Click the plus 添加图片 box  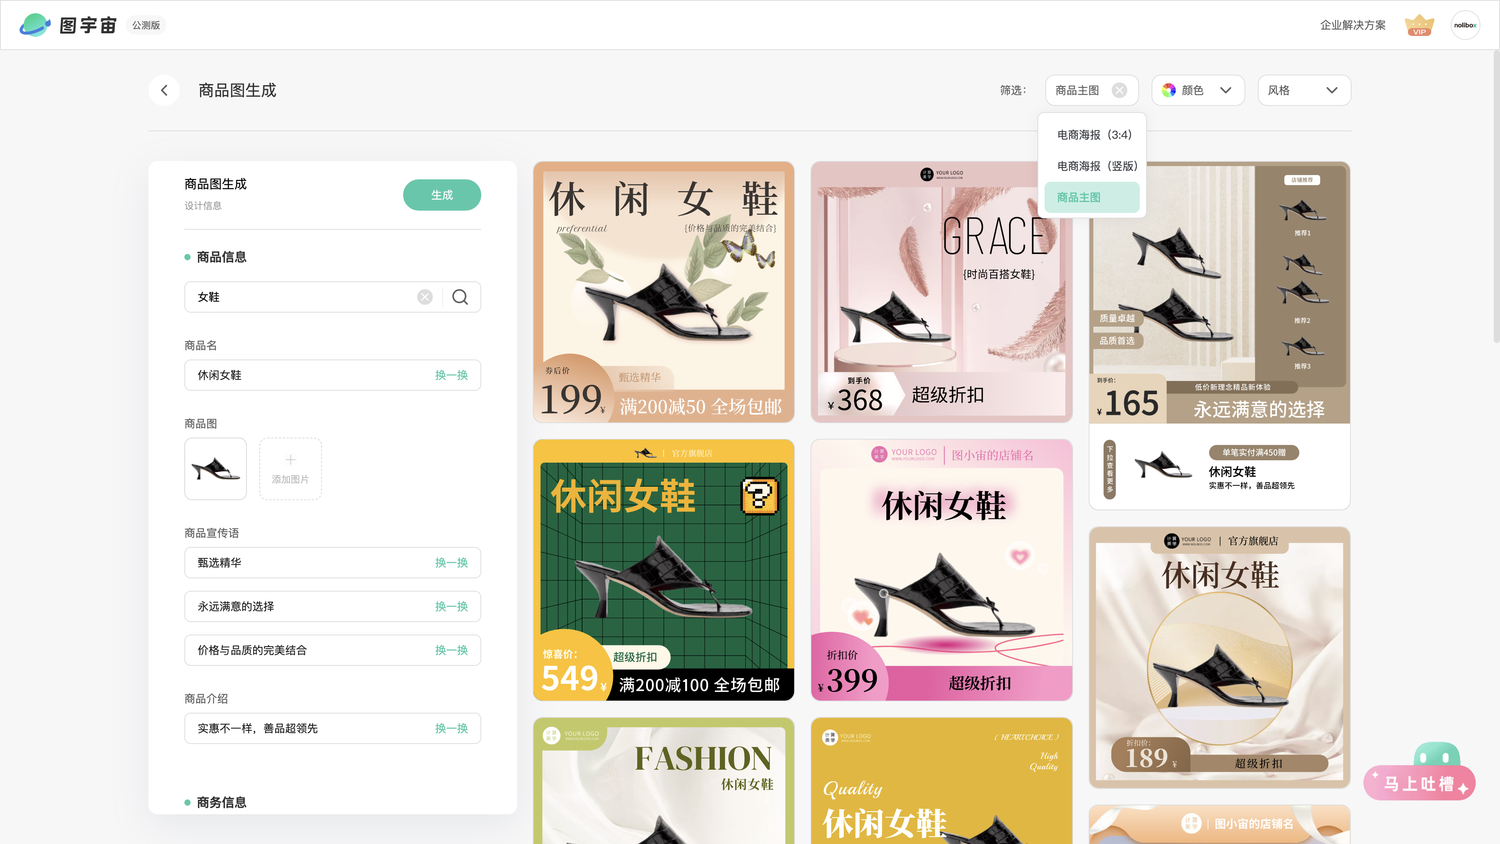[290, 468]
